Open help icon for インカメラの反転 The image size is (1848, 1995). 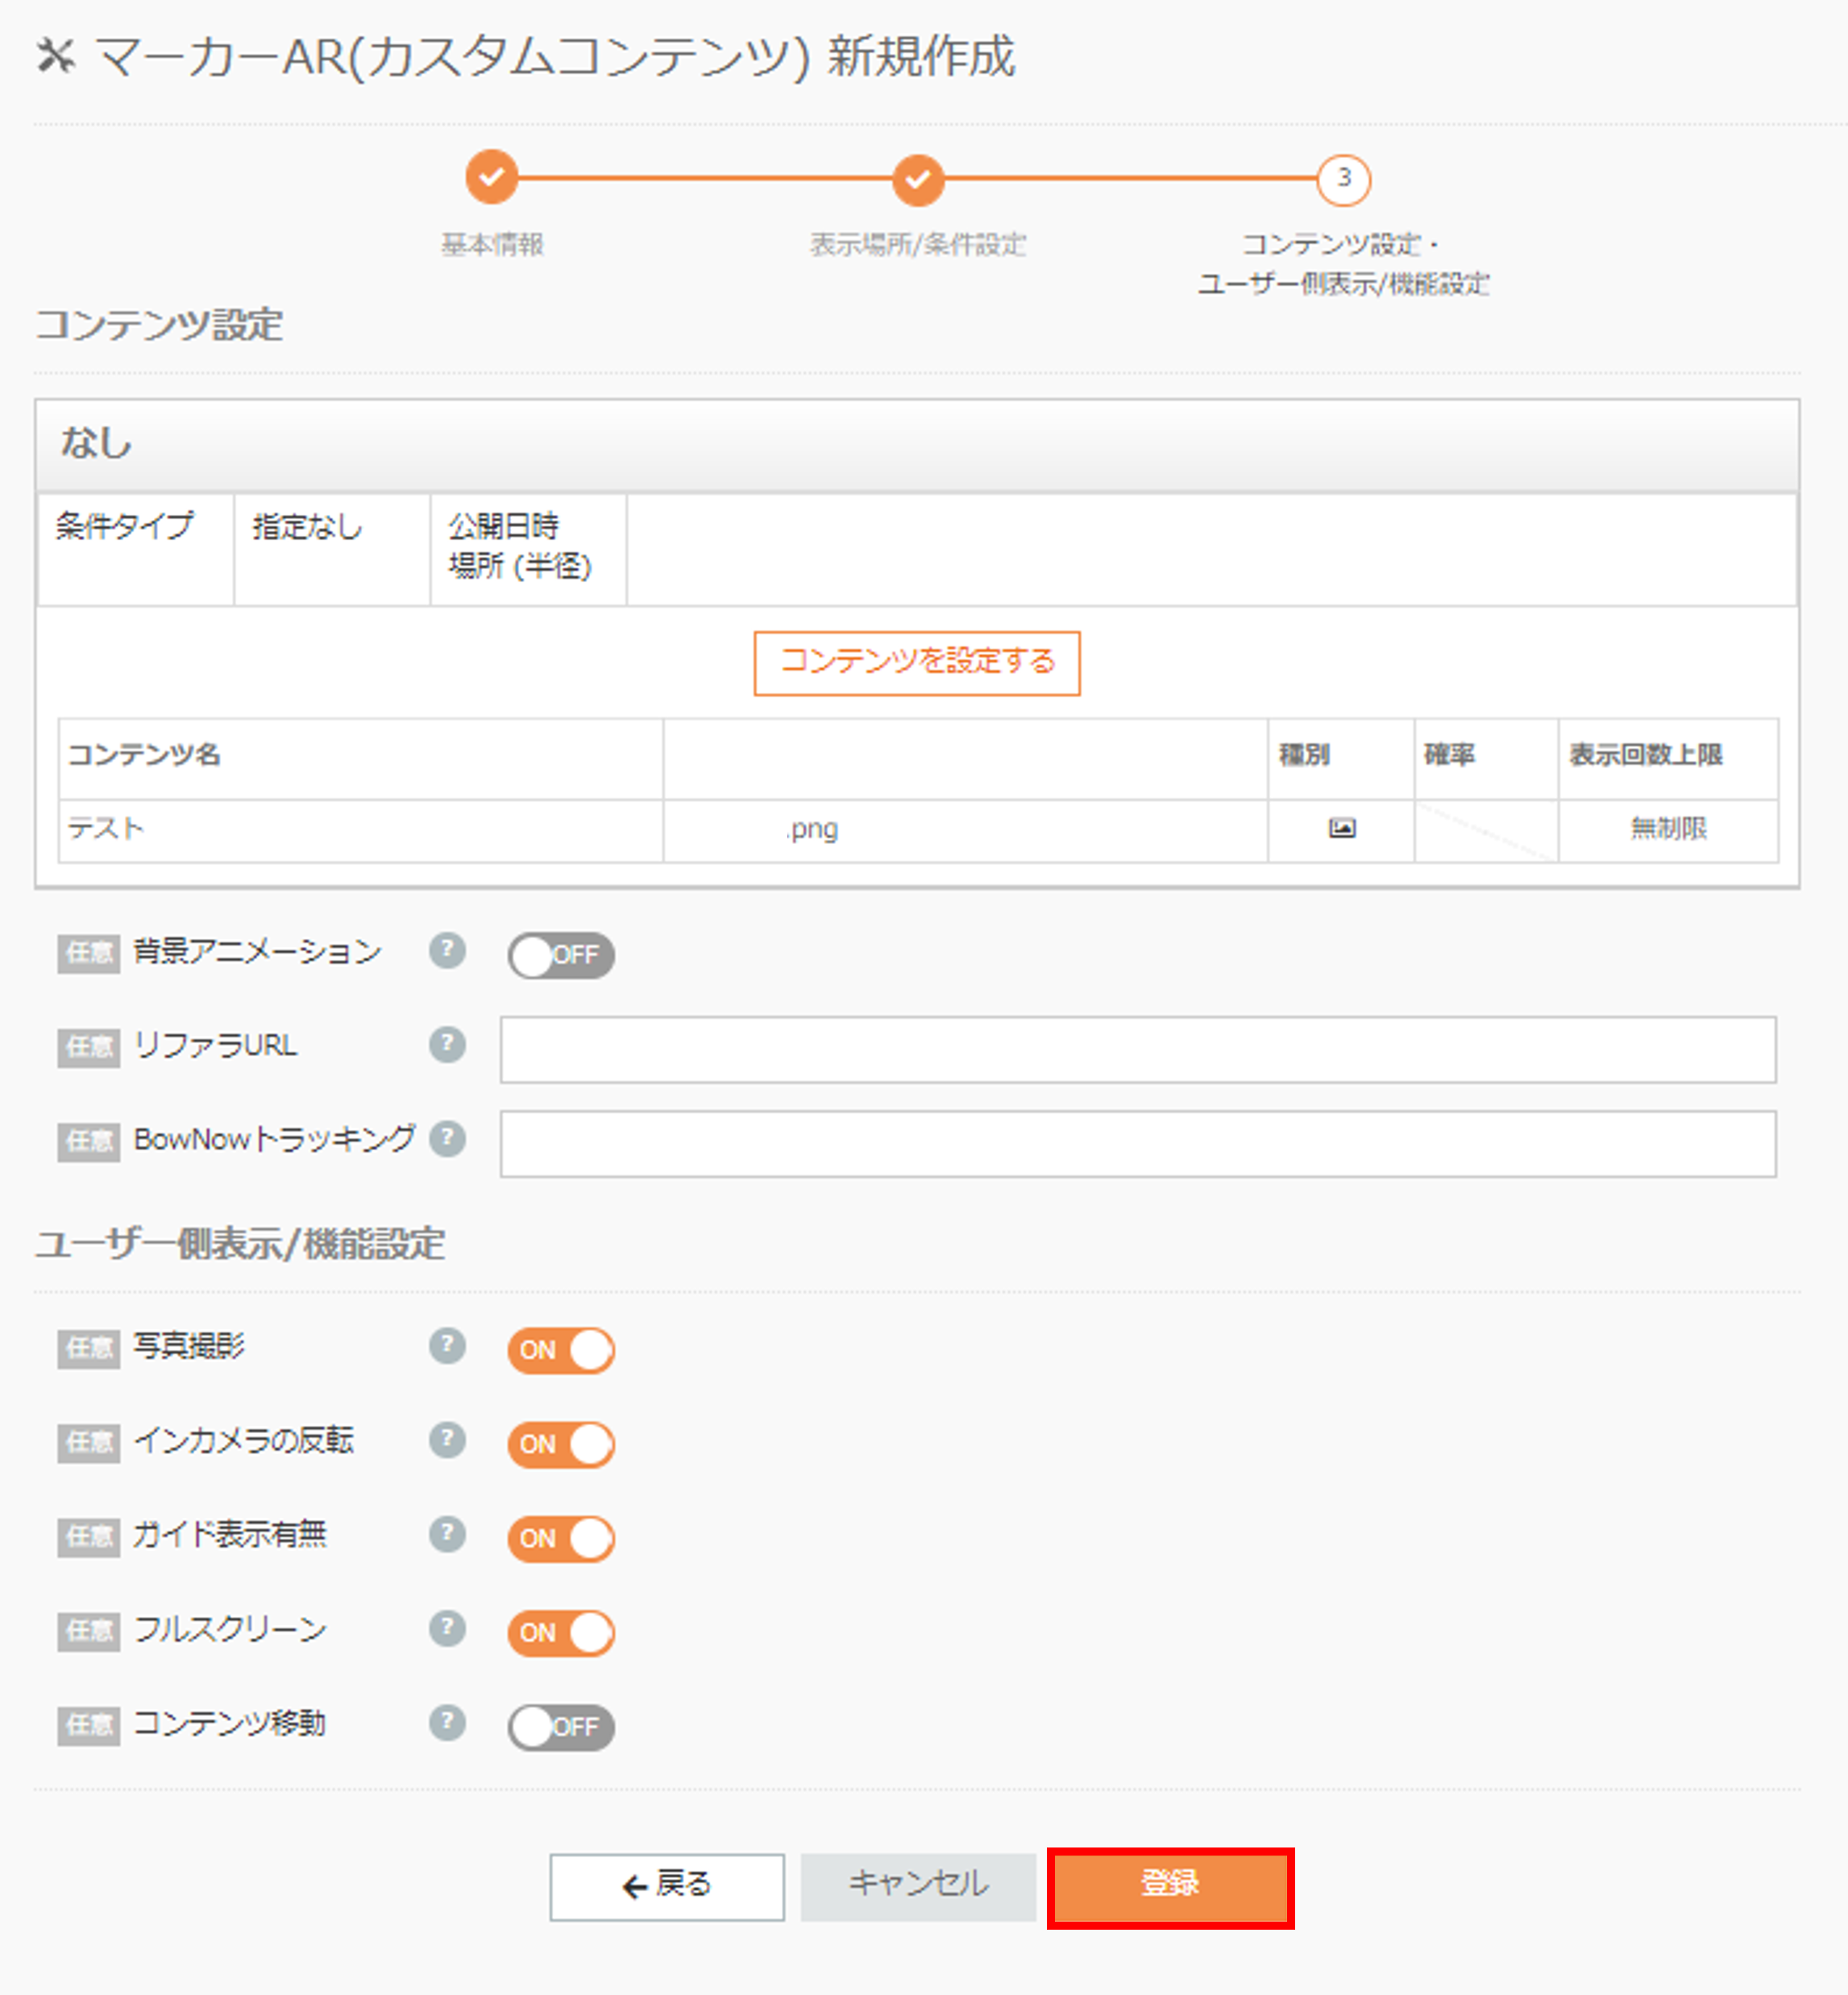[x=447, y=1439]
